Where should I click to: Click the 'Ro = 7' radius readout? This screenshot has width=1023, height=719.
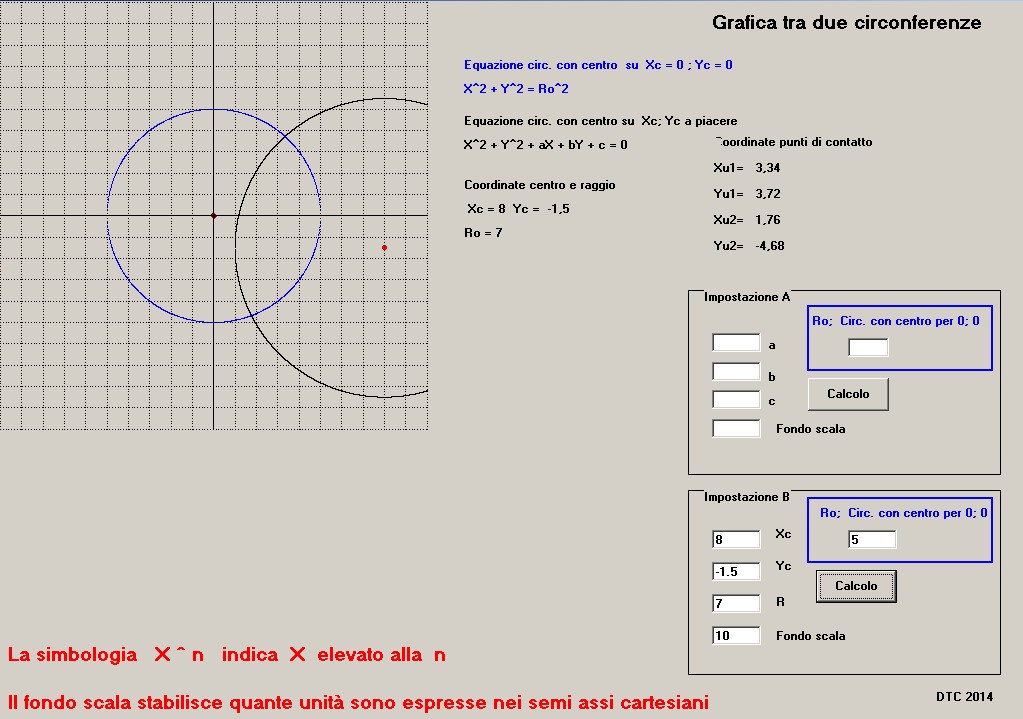point(483,233)
